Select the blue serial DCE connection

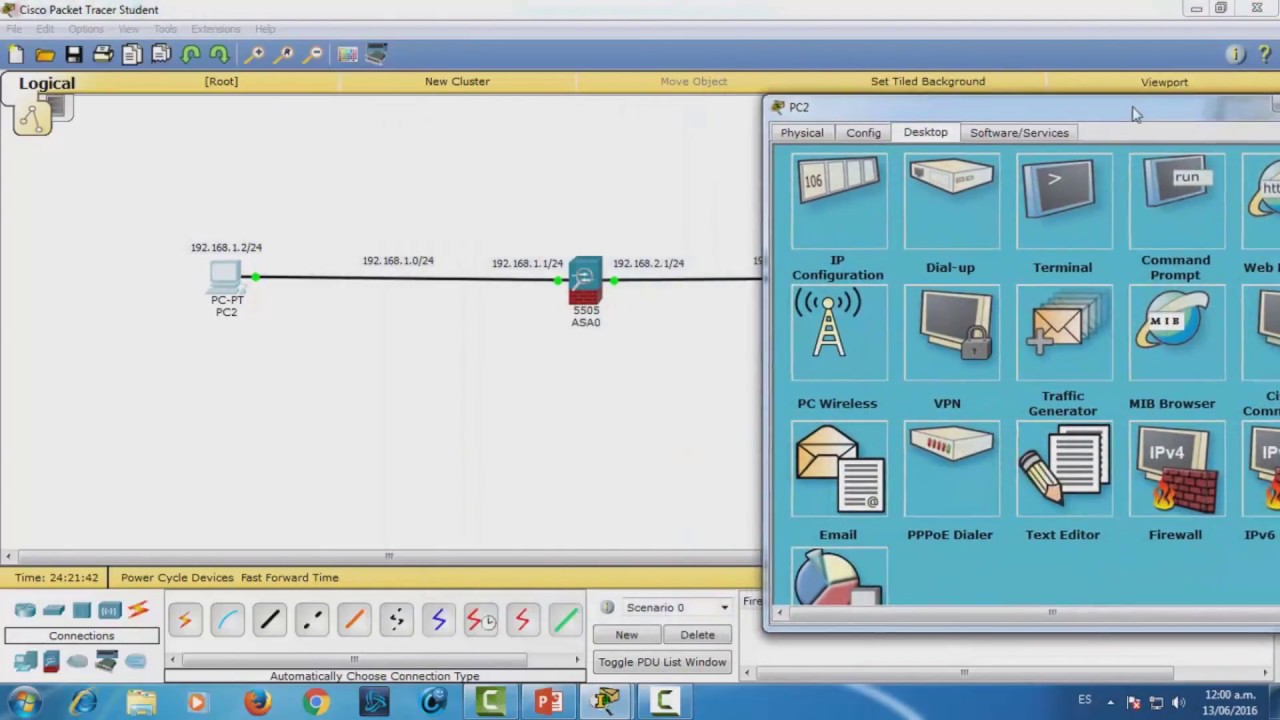(438, 621)
